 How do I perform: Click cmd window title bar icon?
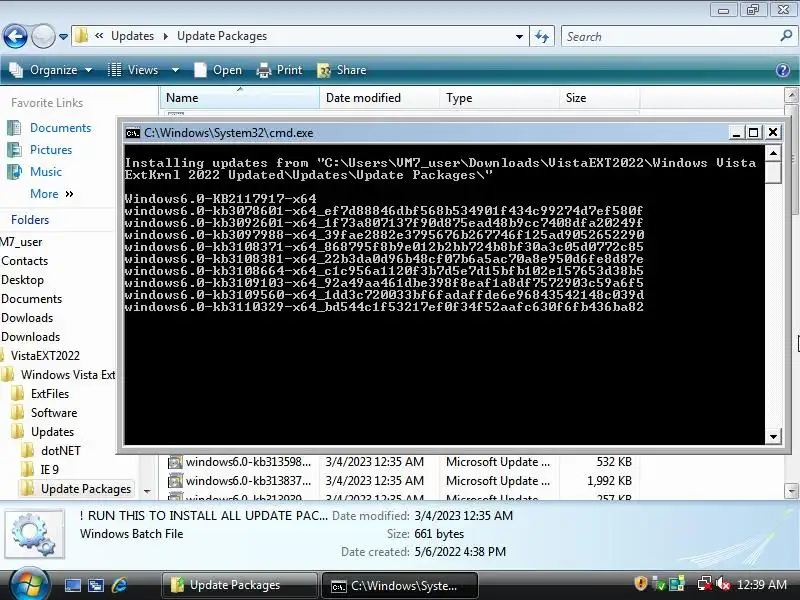(x=133, y=133)
